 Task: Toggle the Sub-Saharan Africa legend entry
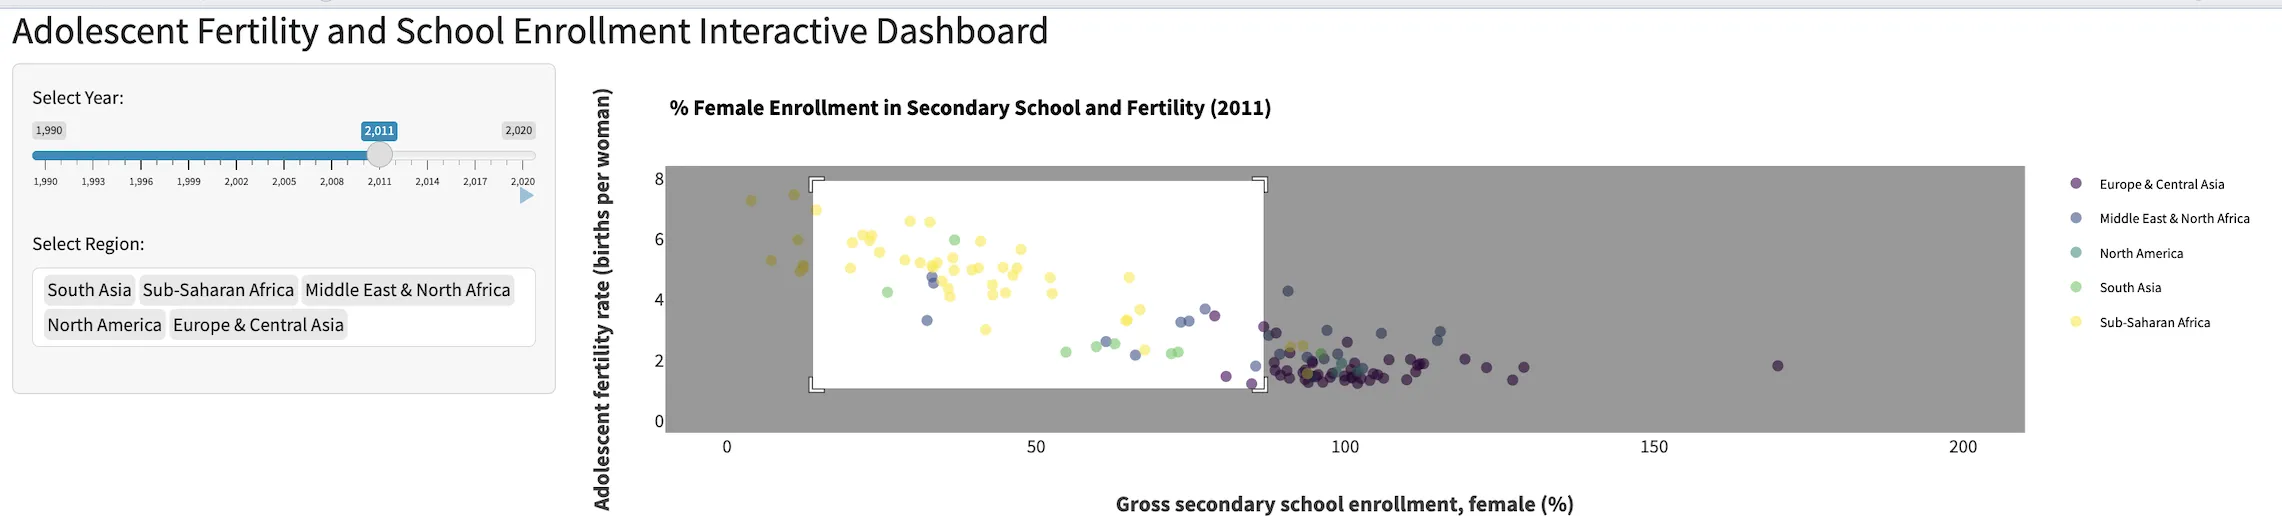pos(2154,323)
